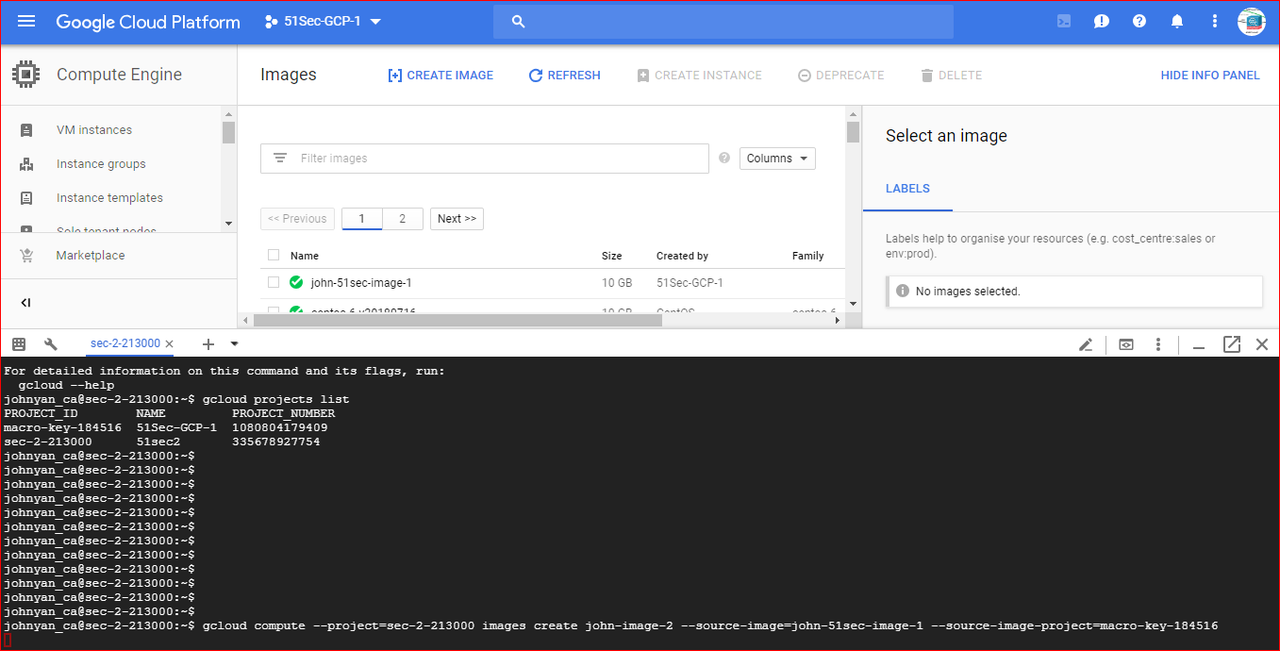Open the feedback icon in the header
This screenshot has height=651, width=1280.
(x=1102, y=21)
